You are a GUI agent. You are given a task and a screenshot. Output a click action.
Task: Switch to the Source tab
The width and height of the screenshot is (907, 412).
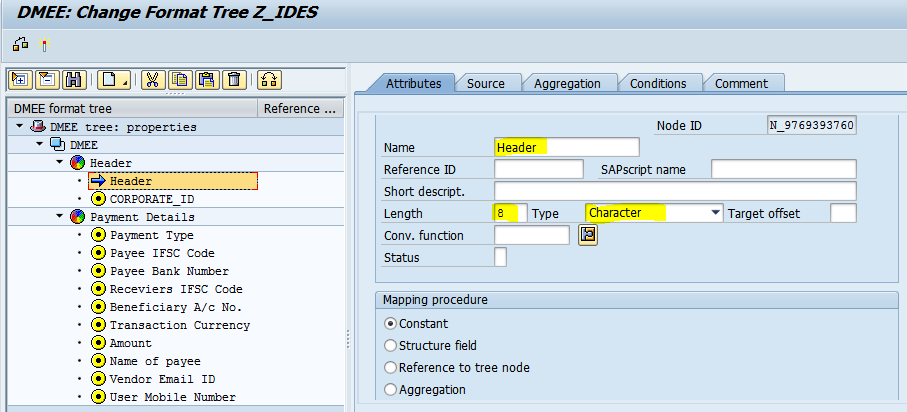[x=486, y=84]
